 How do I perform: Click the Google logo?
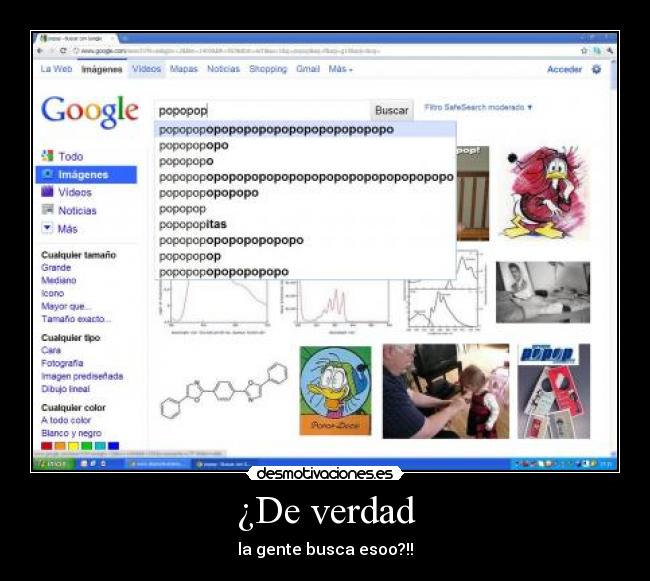click(90, 111)
